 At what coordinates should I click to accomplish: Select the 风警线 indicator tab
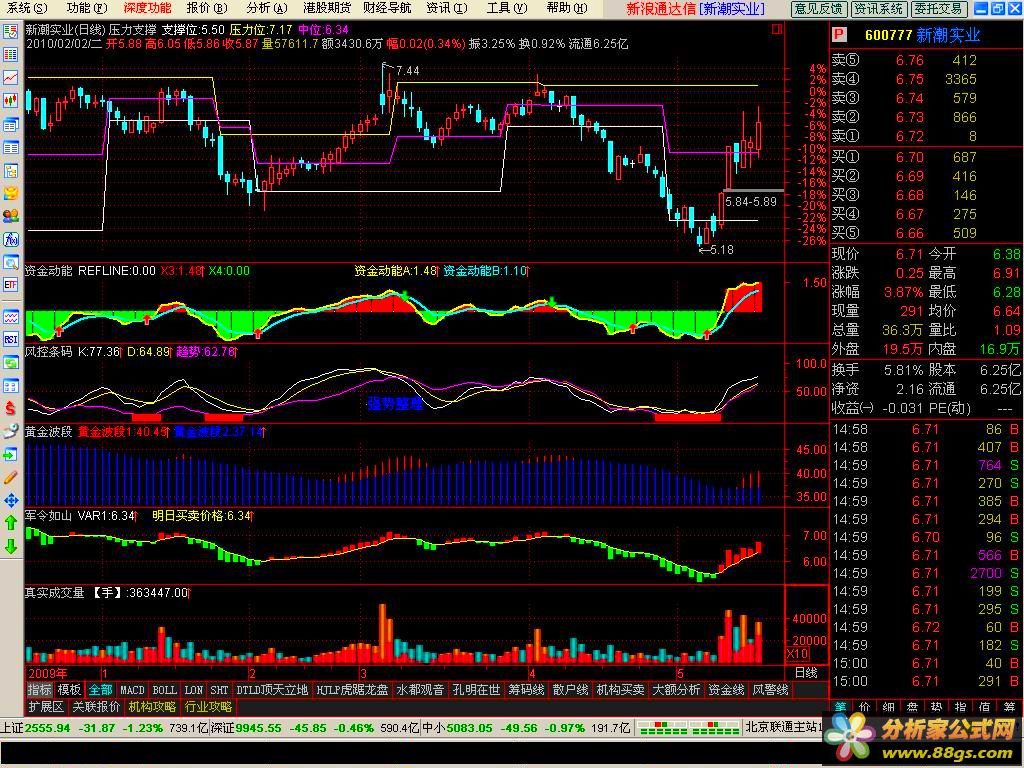click(x=771, y=690)
